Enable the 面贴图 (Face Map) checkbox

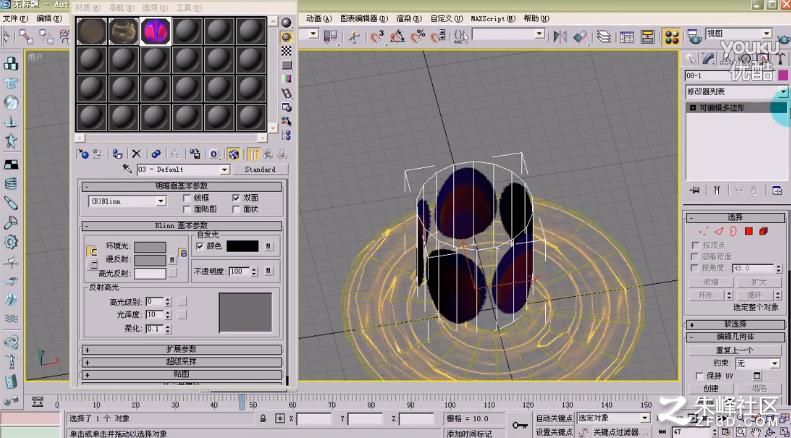(187, 208)
